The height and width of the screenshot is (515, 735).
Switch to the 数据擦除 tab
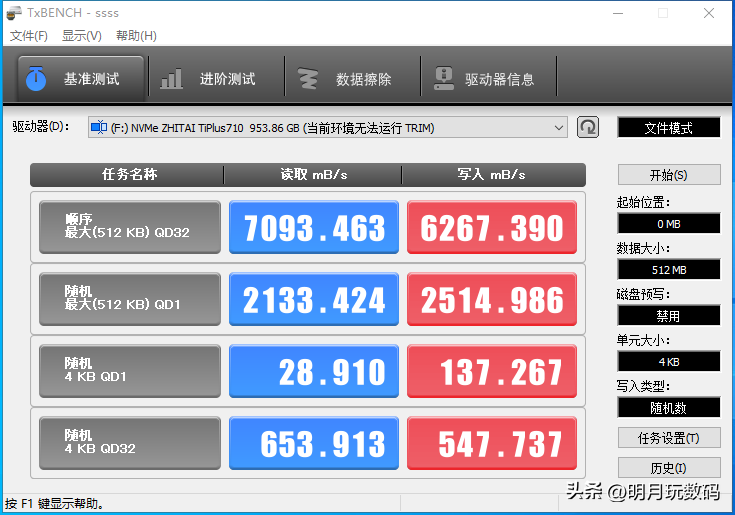352,78
